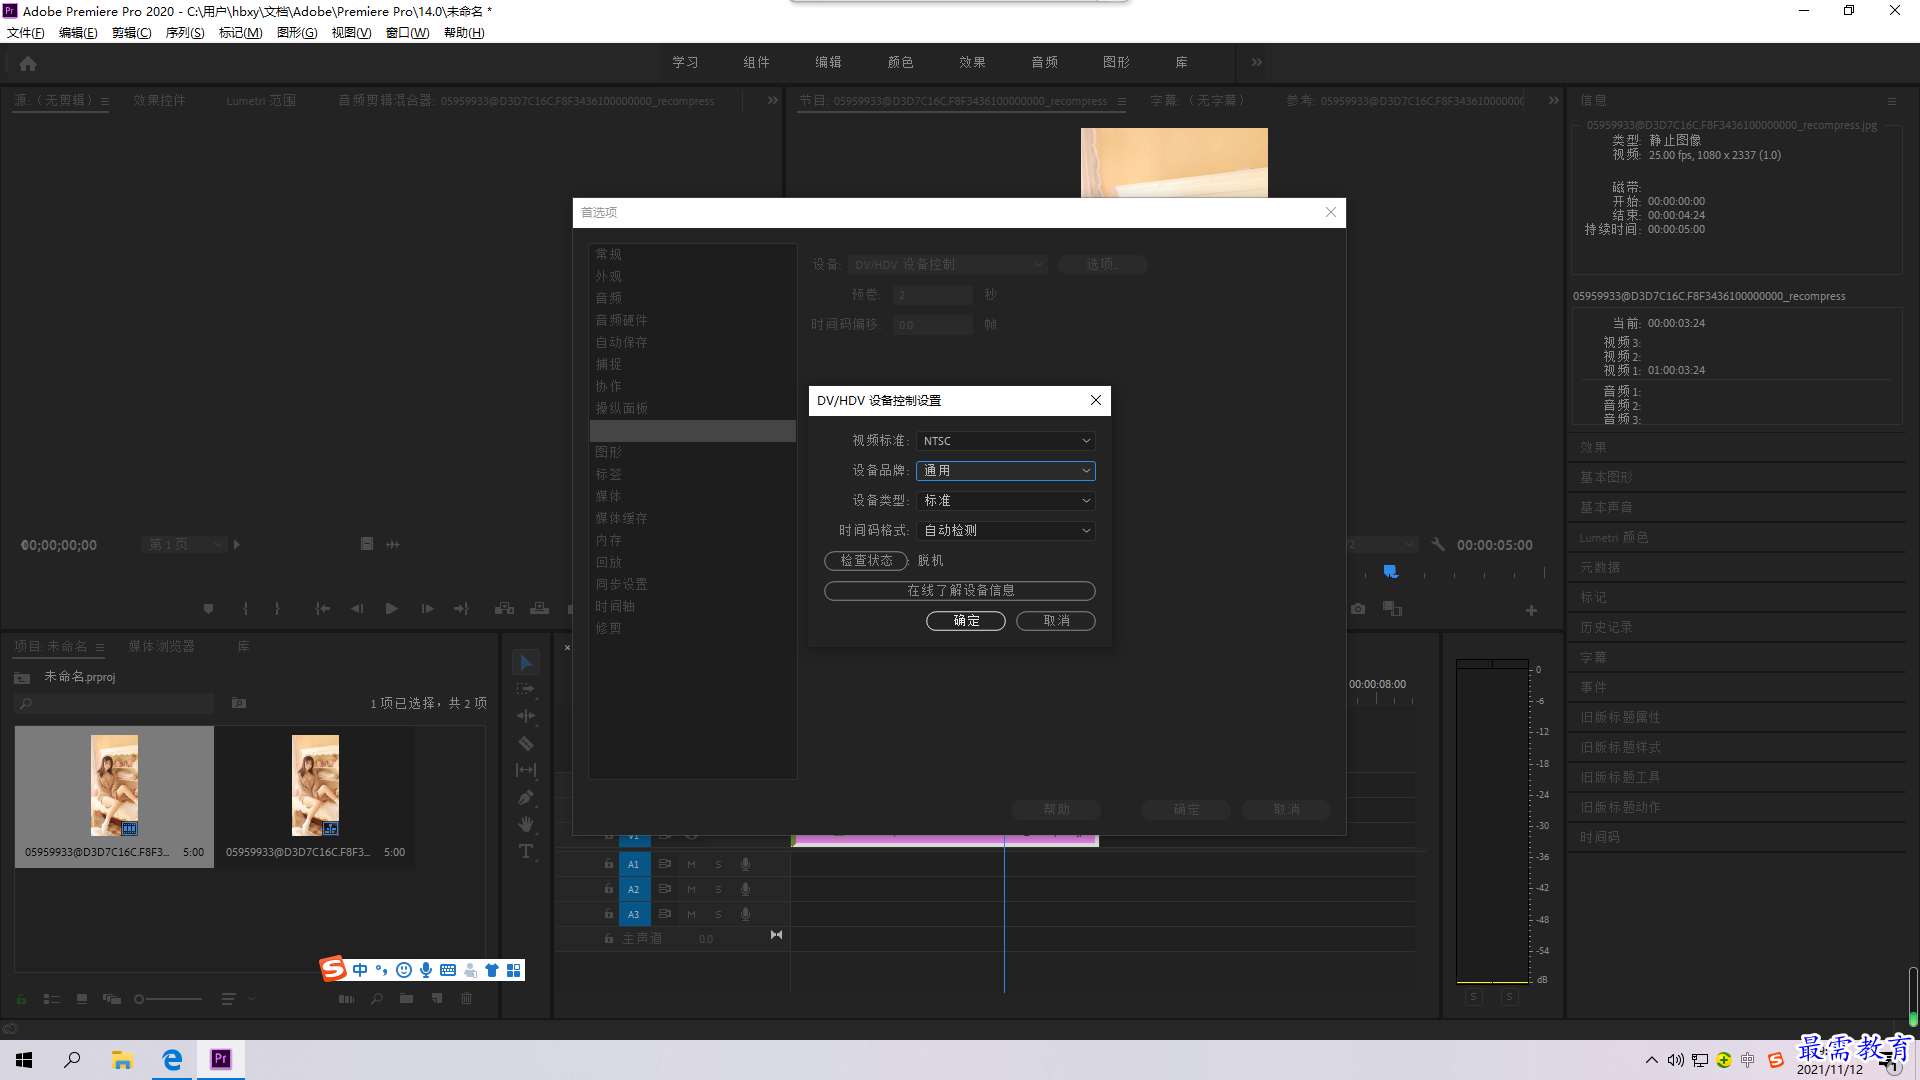
Task: Cancel the DV/HDV device control dialog
Action: pyautogui.click(x=1056, y=621)
